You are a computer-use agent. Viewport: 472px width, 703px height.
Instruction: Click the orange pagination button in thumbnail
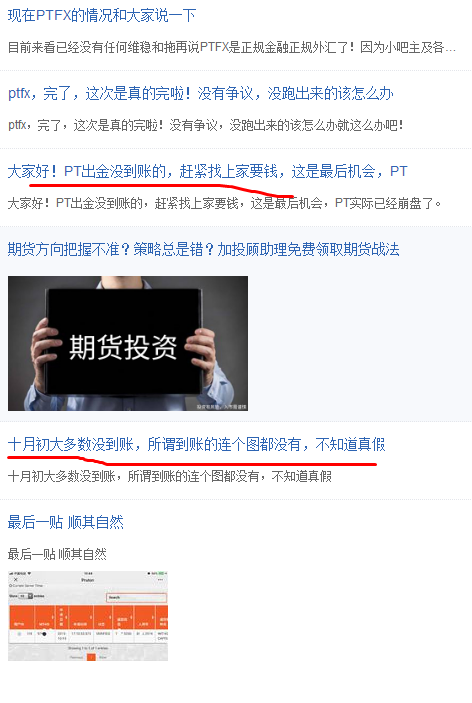coord(91,657)
